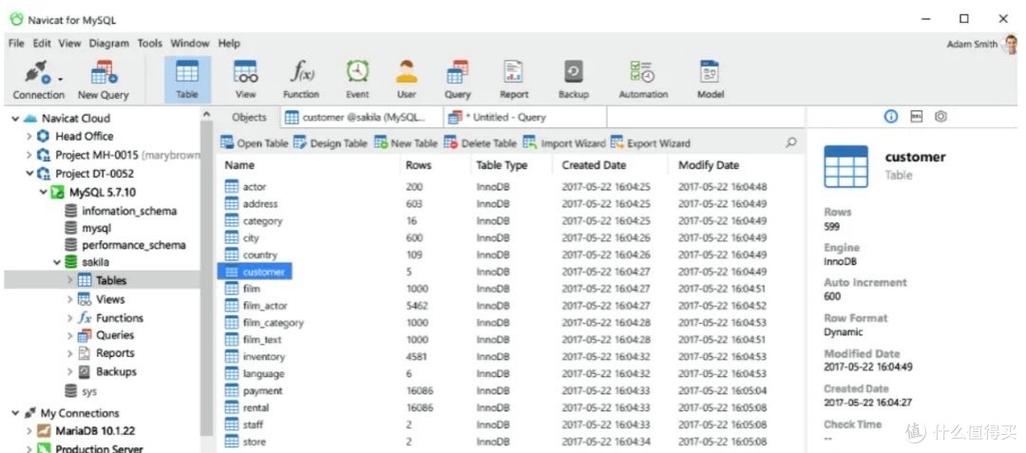This screenshot has height=453, width=1026.
Task: Collapse the sakila database node
Action: pyautogui.click(x=57, y=262)
